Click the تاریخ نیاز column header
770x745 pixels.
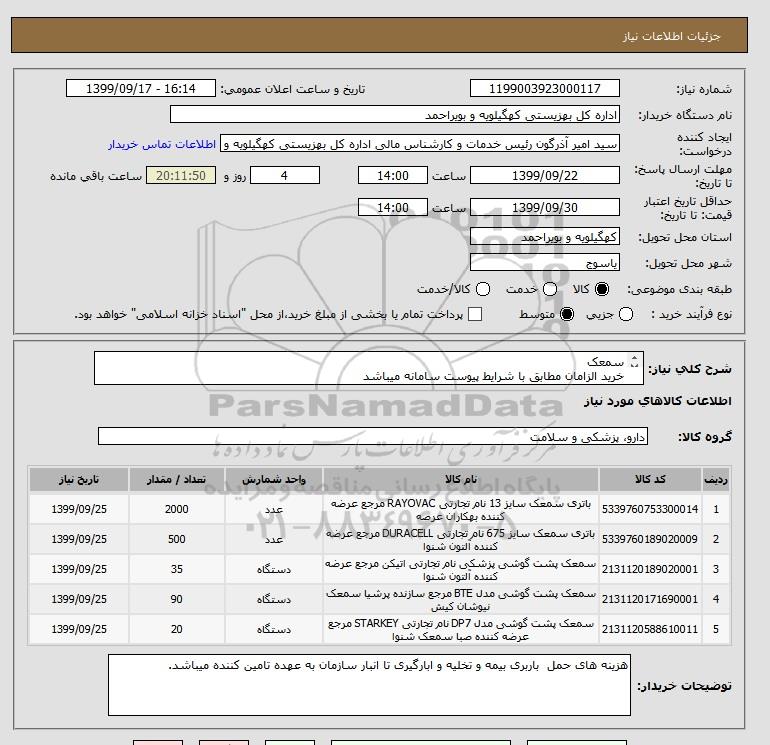pyautogui.click(x=79, y=479)
